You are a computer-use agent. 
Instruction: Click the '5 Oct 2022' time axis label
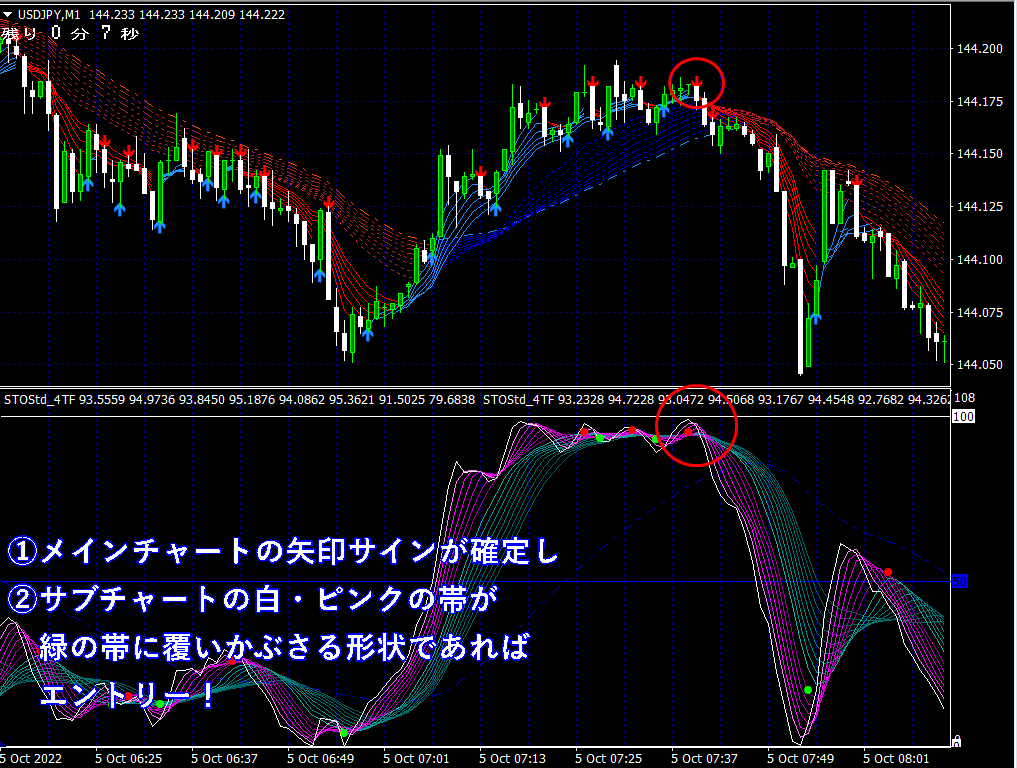tap(30, 758)
